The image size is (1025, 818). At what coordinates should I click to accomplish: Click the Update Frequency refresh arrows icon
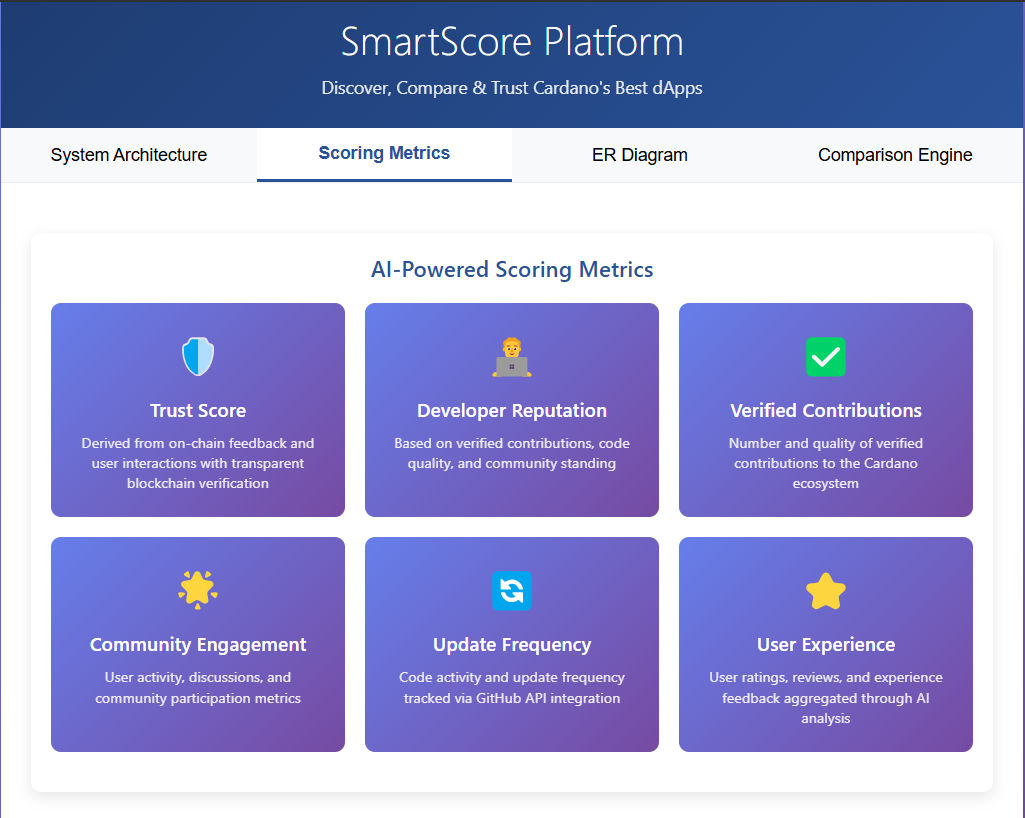512,590
